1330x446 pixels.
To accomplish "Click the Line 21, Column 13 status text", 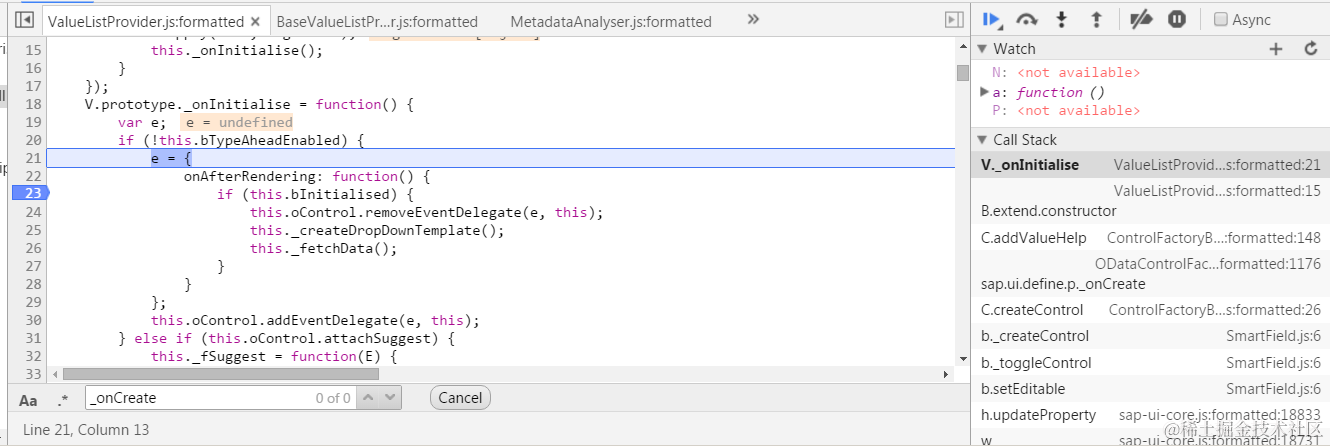I will coord(86,429).
